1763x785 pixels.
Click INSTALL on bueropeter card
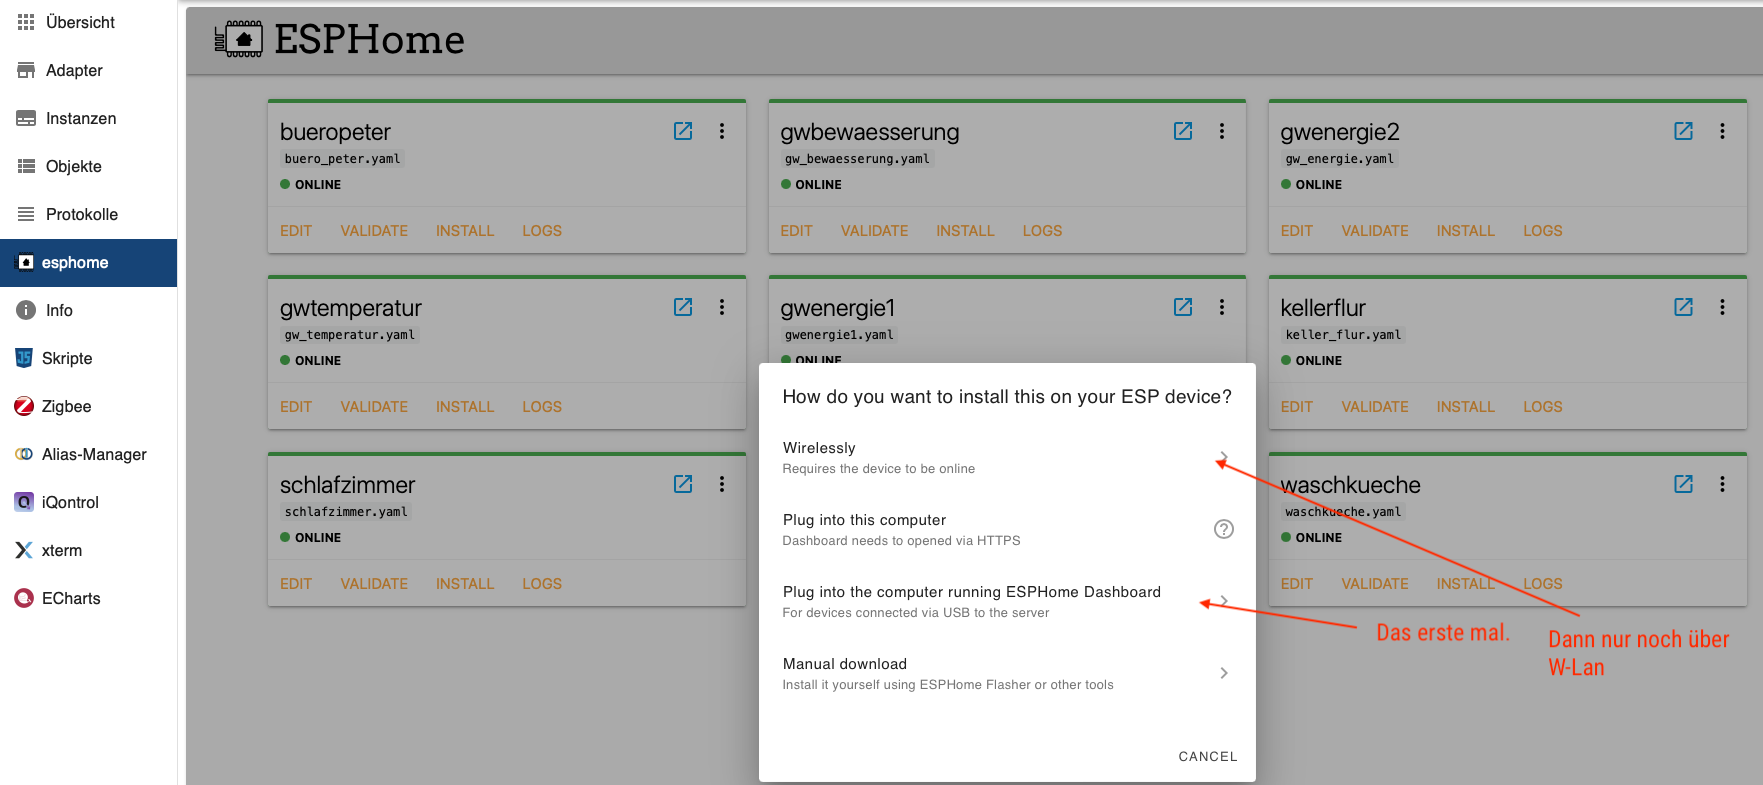point(465,231)
